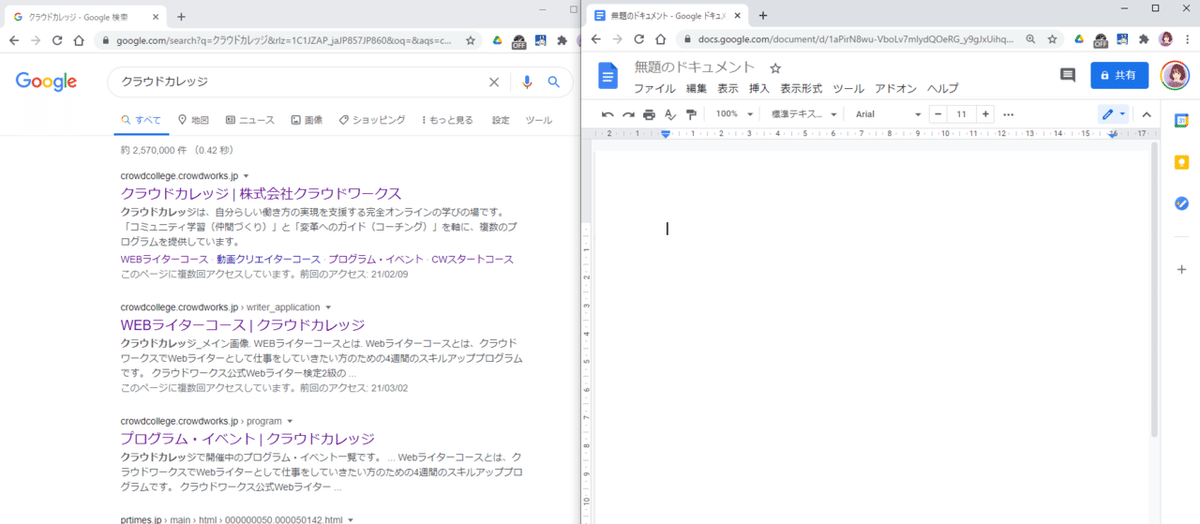Bookmark star in Google search window address bar

(x=471, y=40)
